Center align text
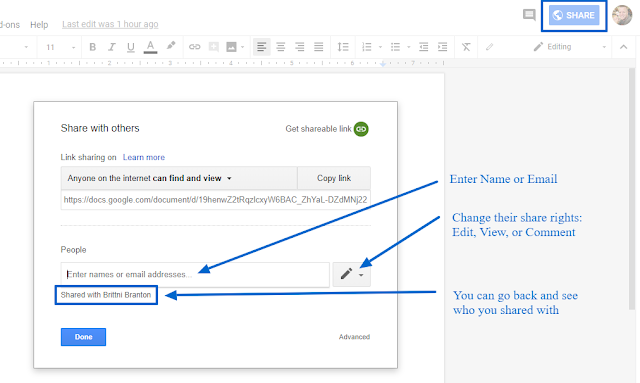Viewport: 640px width, 383px height. 280,47
